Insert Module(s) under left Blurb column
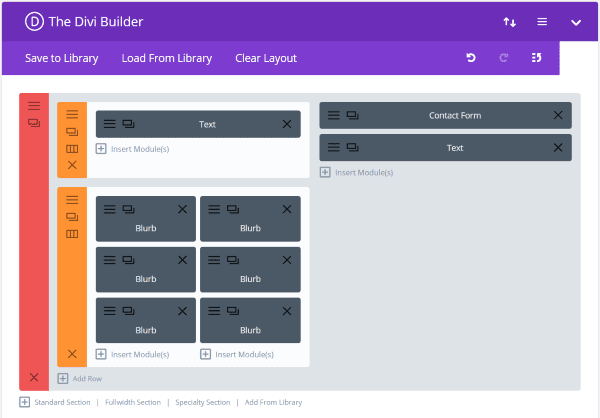The height and width of the screenshot is (418, 600). click(132, 354)
